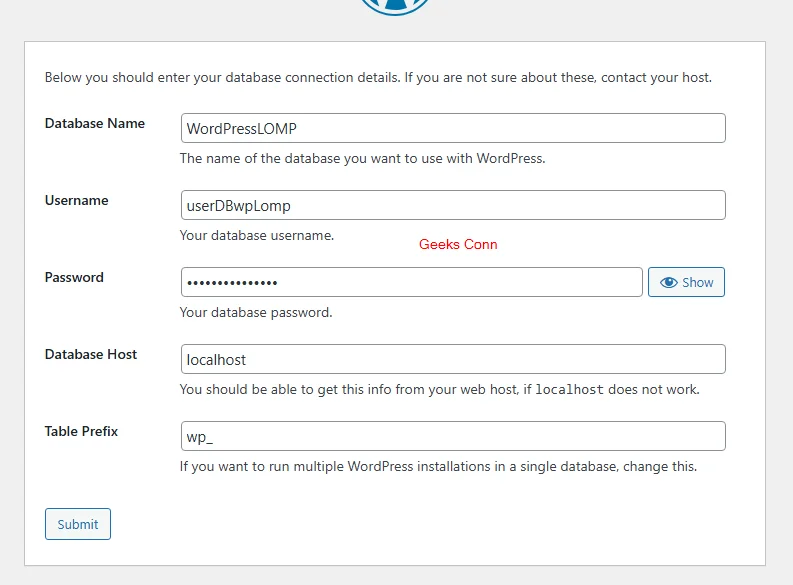Screen dimensions: 793x585
Task: Click the Database Name input field
Action: [453, 128]
